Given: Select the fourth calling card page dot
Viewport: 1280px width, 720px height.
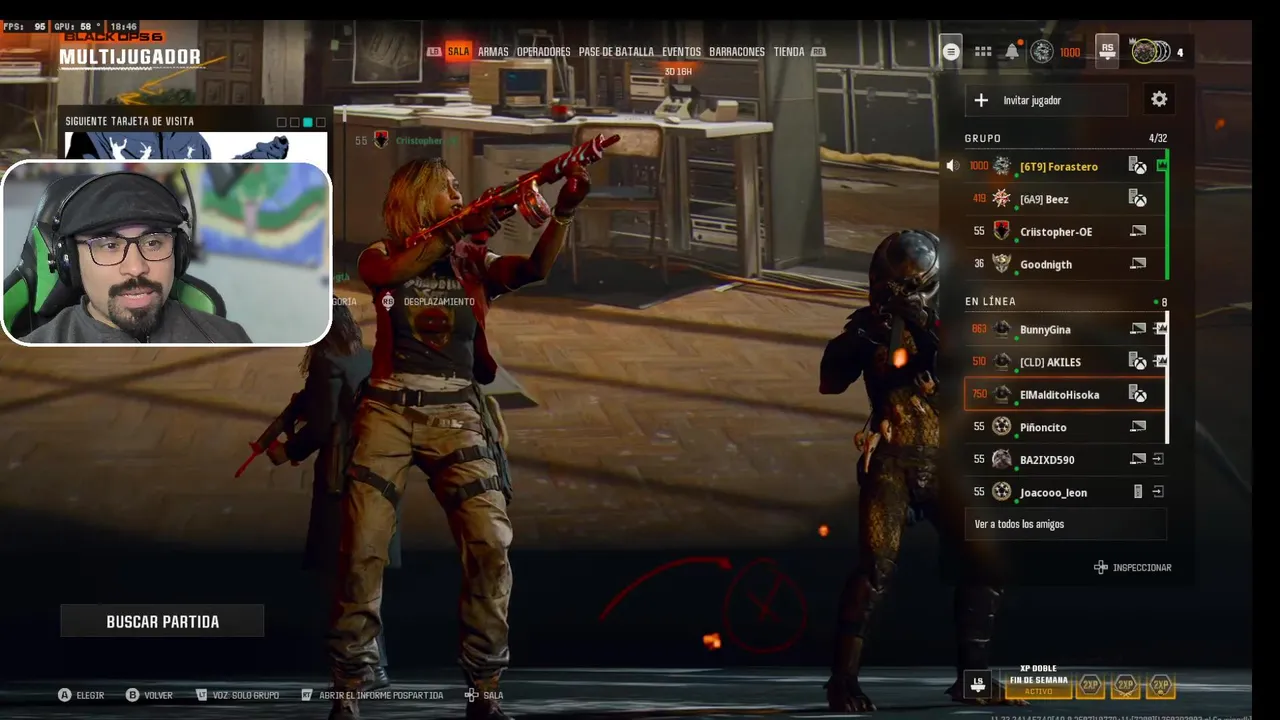Looking at the screenshot, I should (321, 122).
